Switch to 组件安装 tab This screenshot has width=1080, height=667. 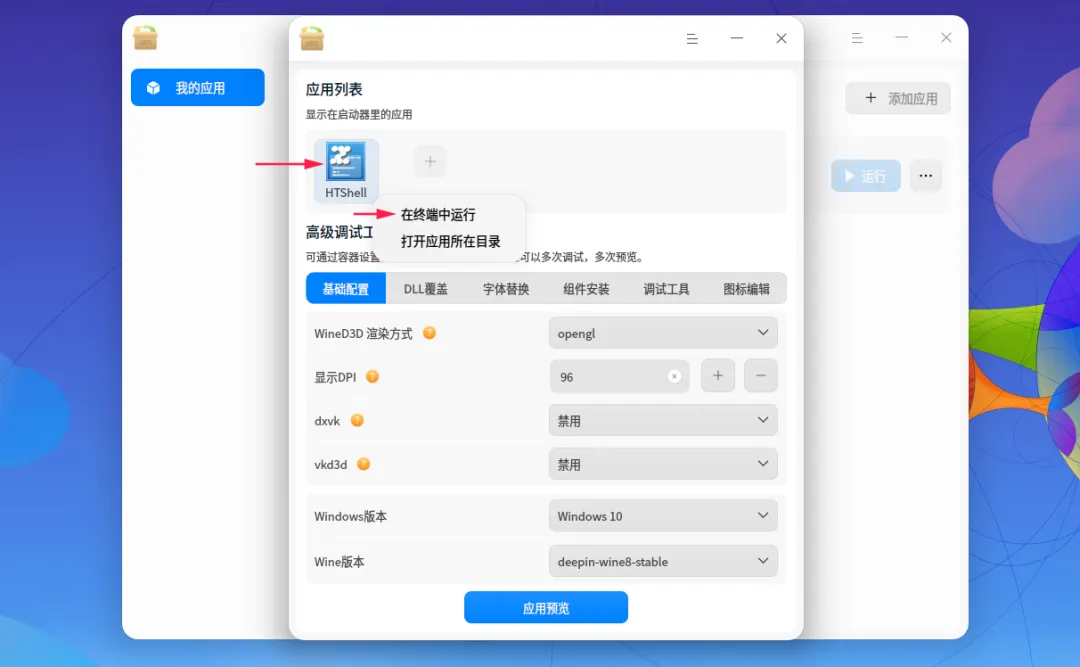(x=586, y=289)
